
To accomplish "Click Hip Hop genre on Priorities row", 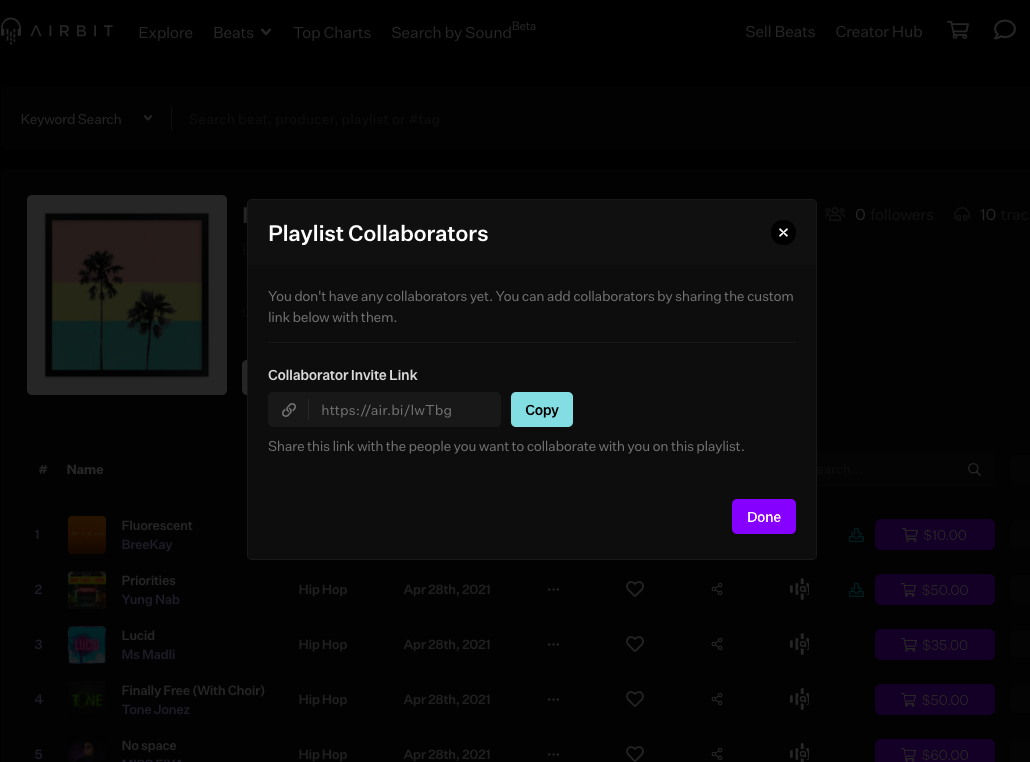I will (323, 589).
